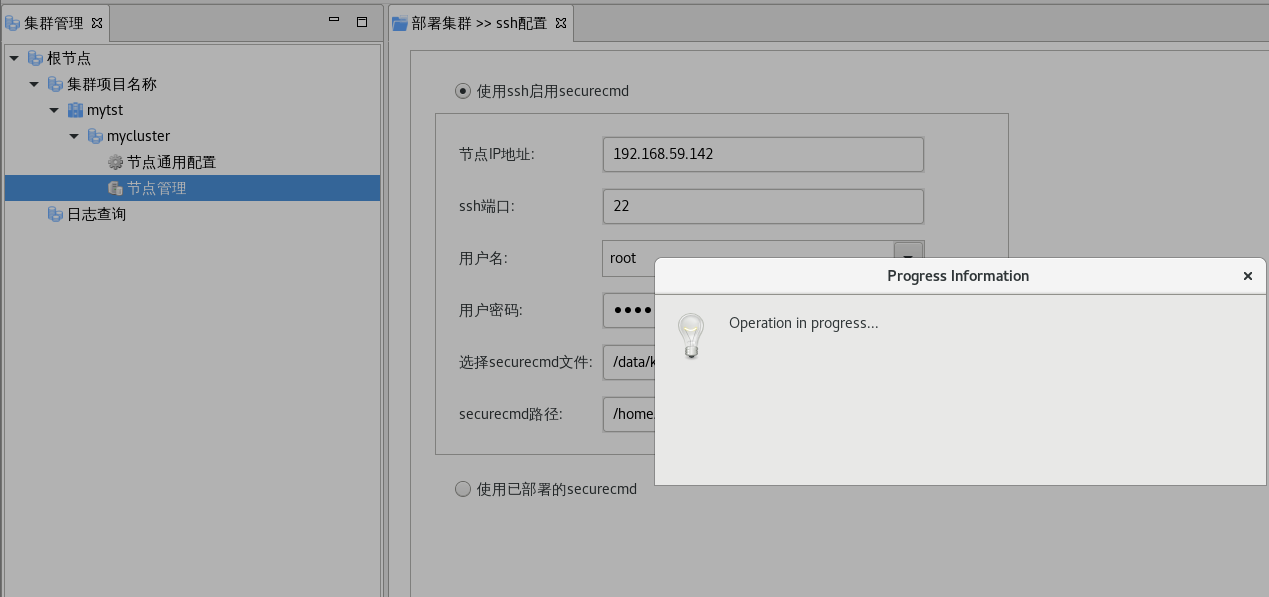Viewport: 1269px width, 597px height.
Task: Click the 节点IP地址 input field
Action: click(x=762, y=154)
